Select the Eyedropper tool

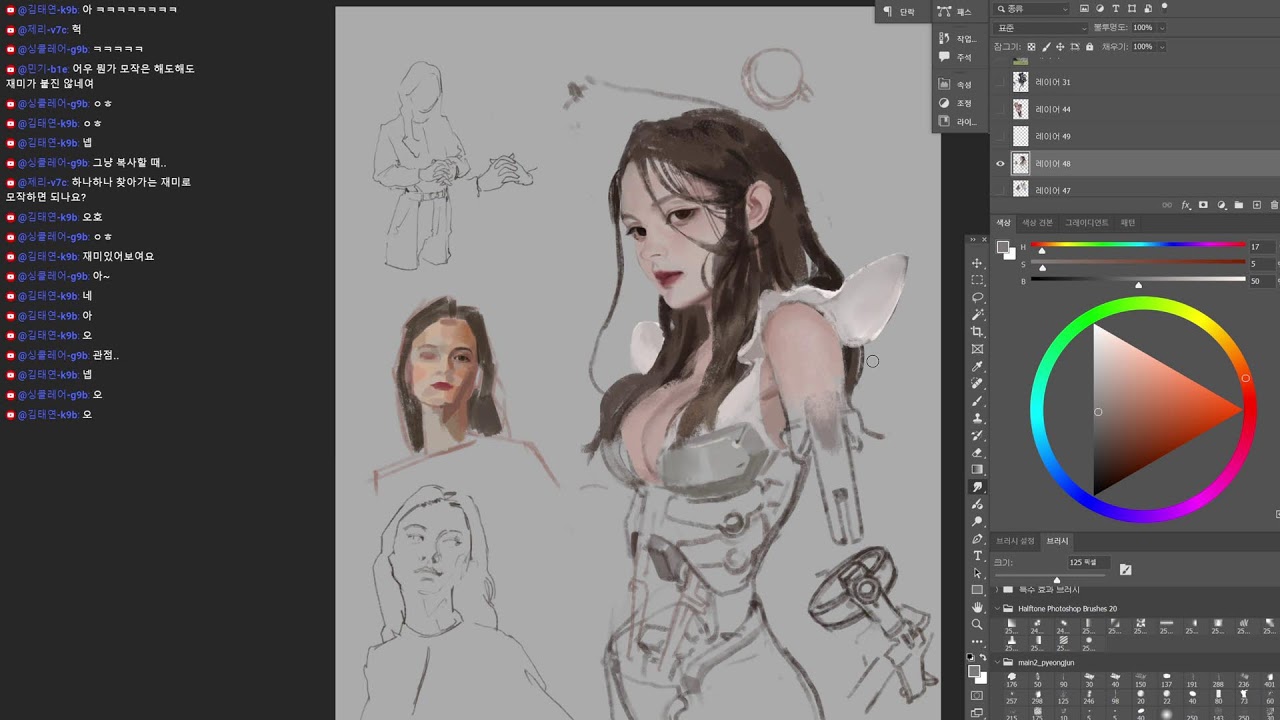(977, 367)
